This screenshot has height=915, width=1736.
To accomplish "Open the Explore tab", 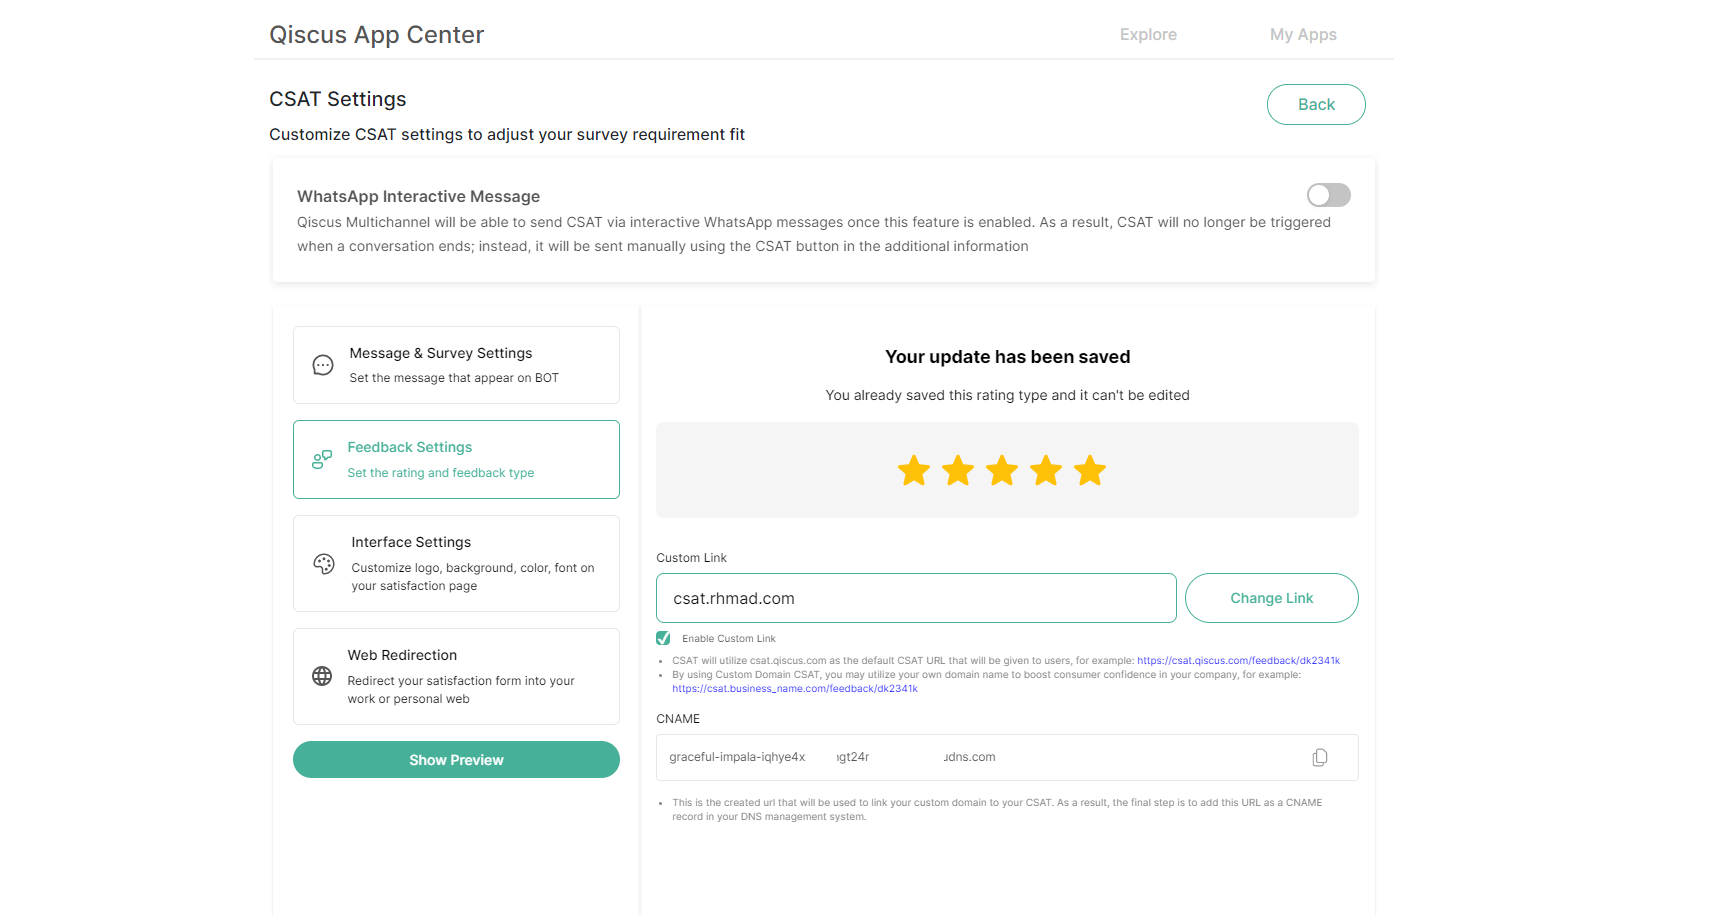I will [x=1148, y=35].
